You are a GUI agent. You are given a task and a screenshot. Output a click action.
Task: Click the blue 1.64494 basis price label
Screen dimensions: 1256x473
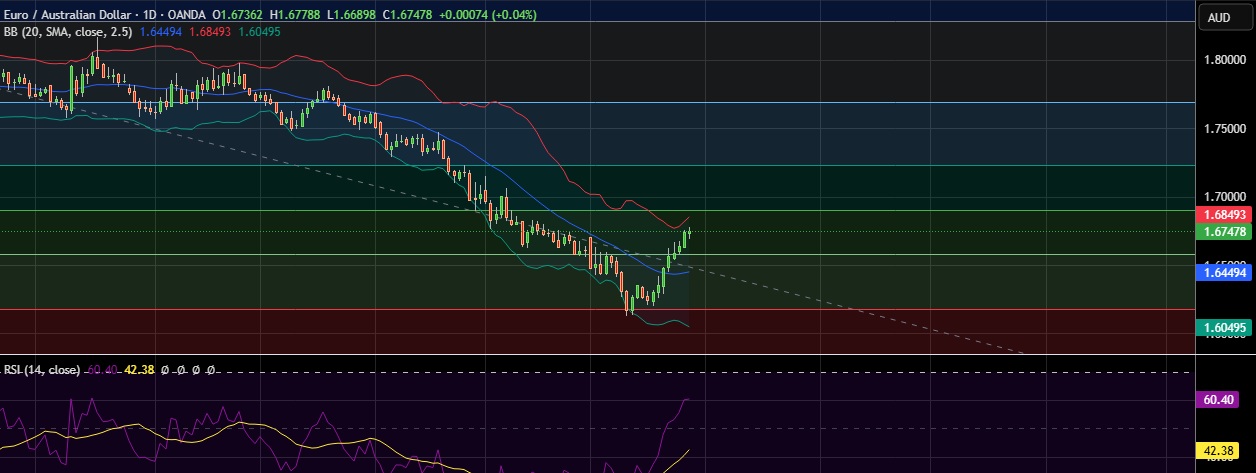[x=1224, y=272]
